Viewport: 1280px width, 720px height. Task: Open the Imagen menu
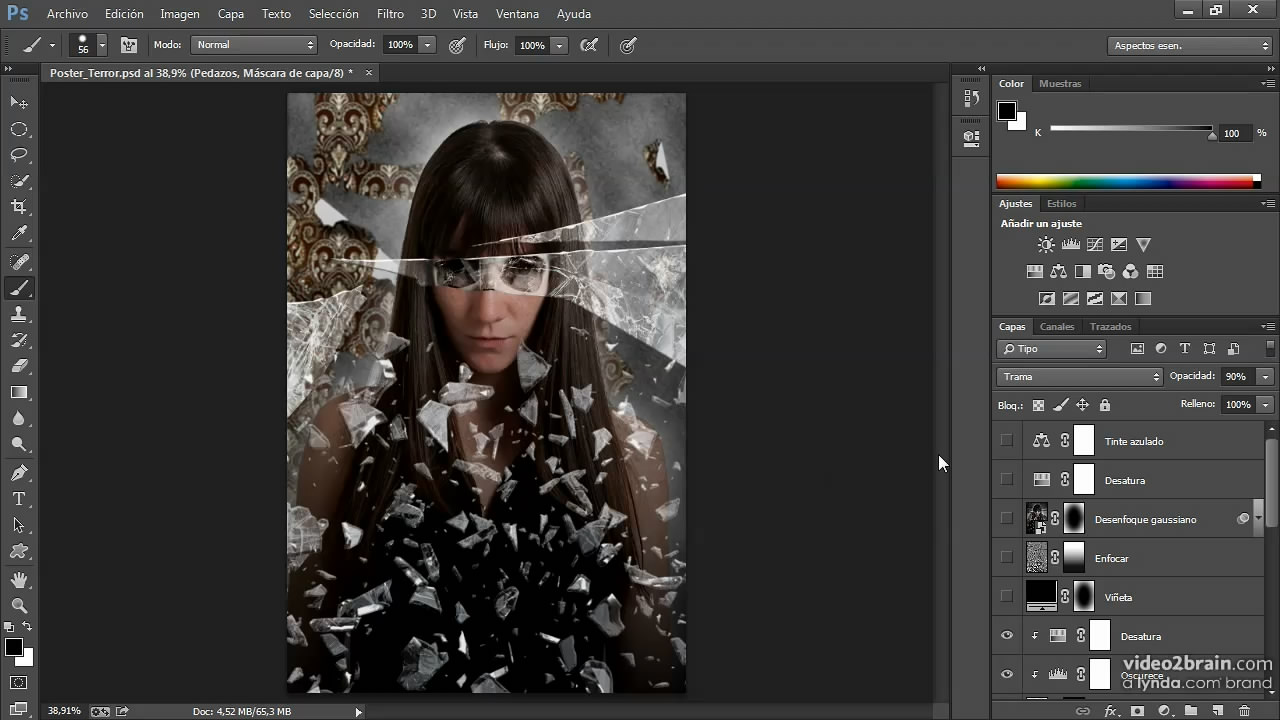(180, 14)
